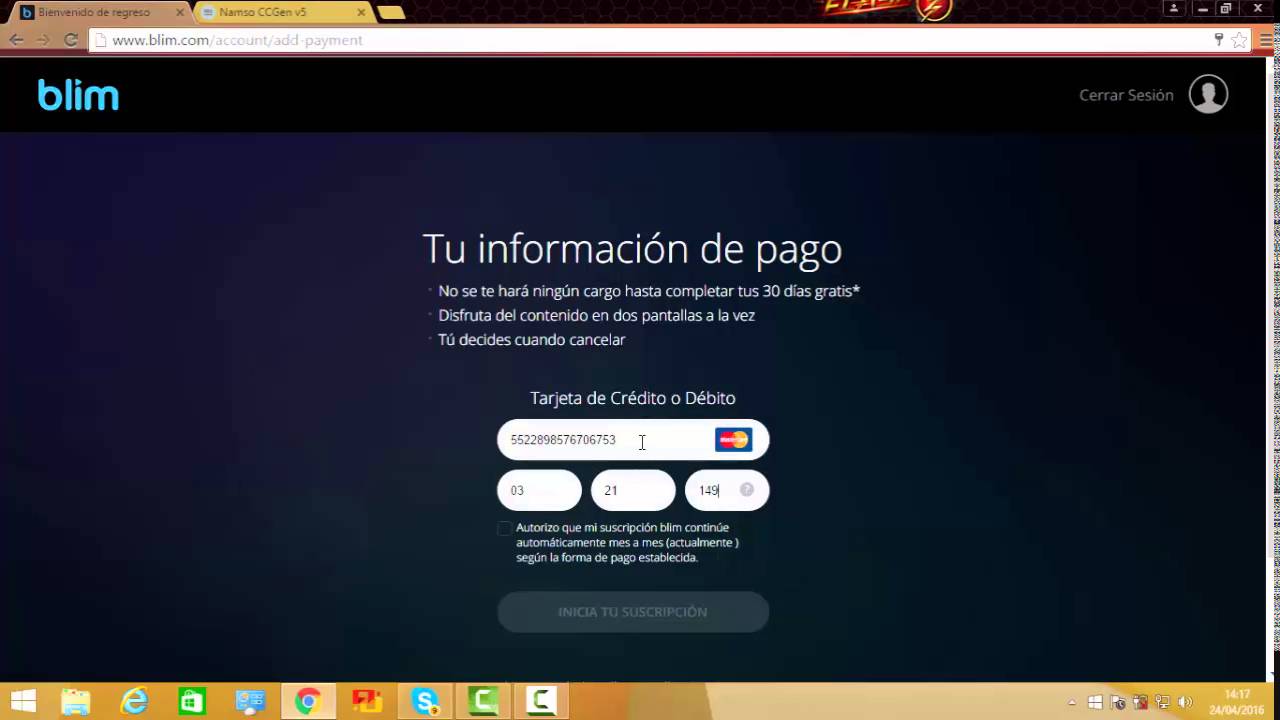The height and width of the screenshot is (720, 1280).
Task: Reload the page with refresh icon
Action: pos(70,40)
